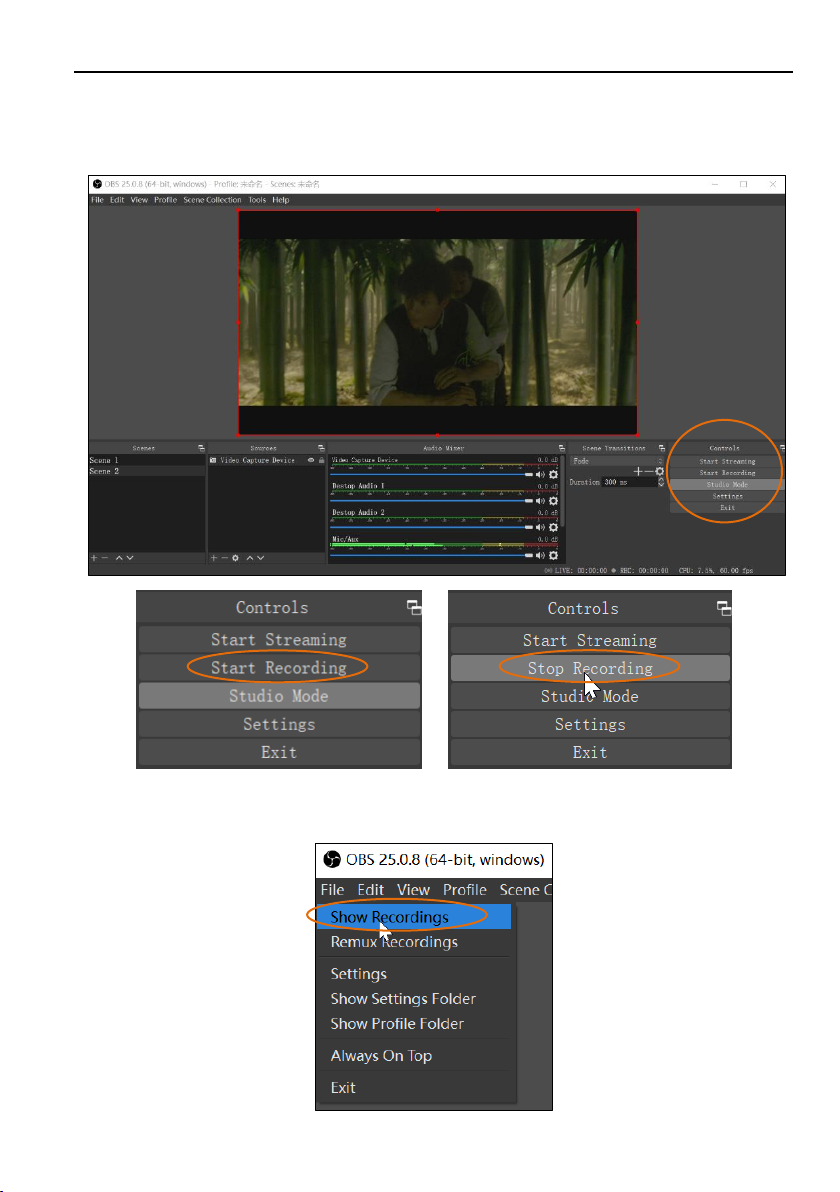The height and width of the screenshot is (1192, 840).
Task: Float the Scenes dock with its pop-out icon
Action: [x=201, y=448]
